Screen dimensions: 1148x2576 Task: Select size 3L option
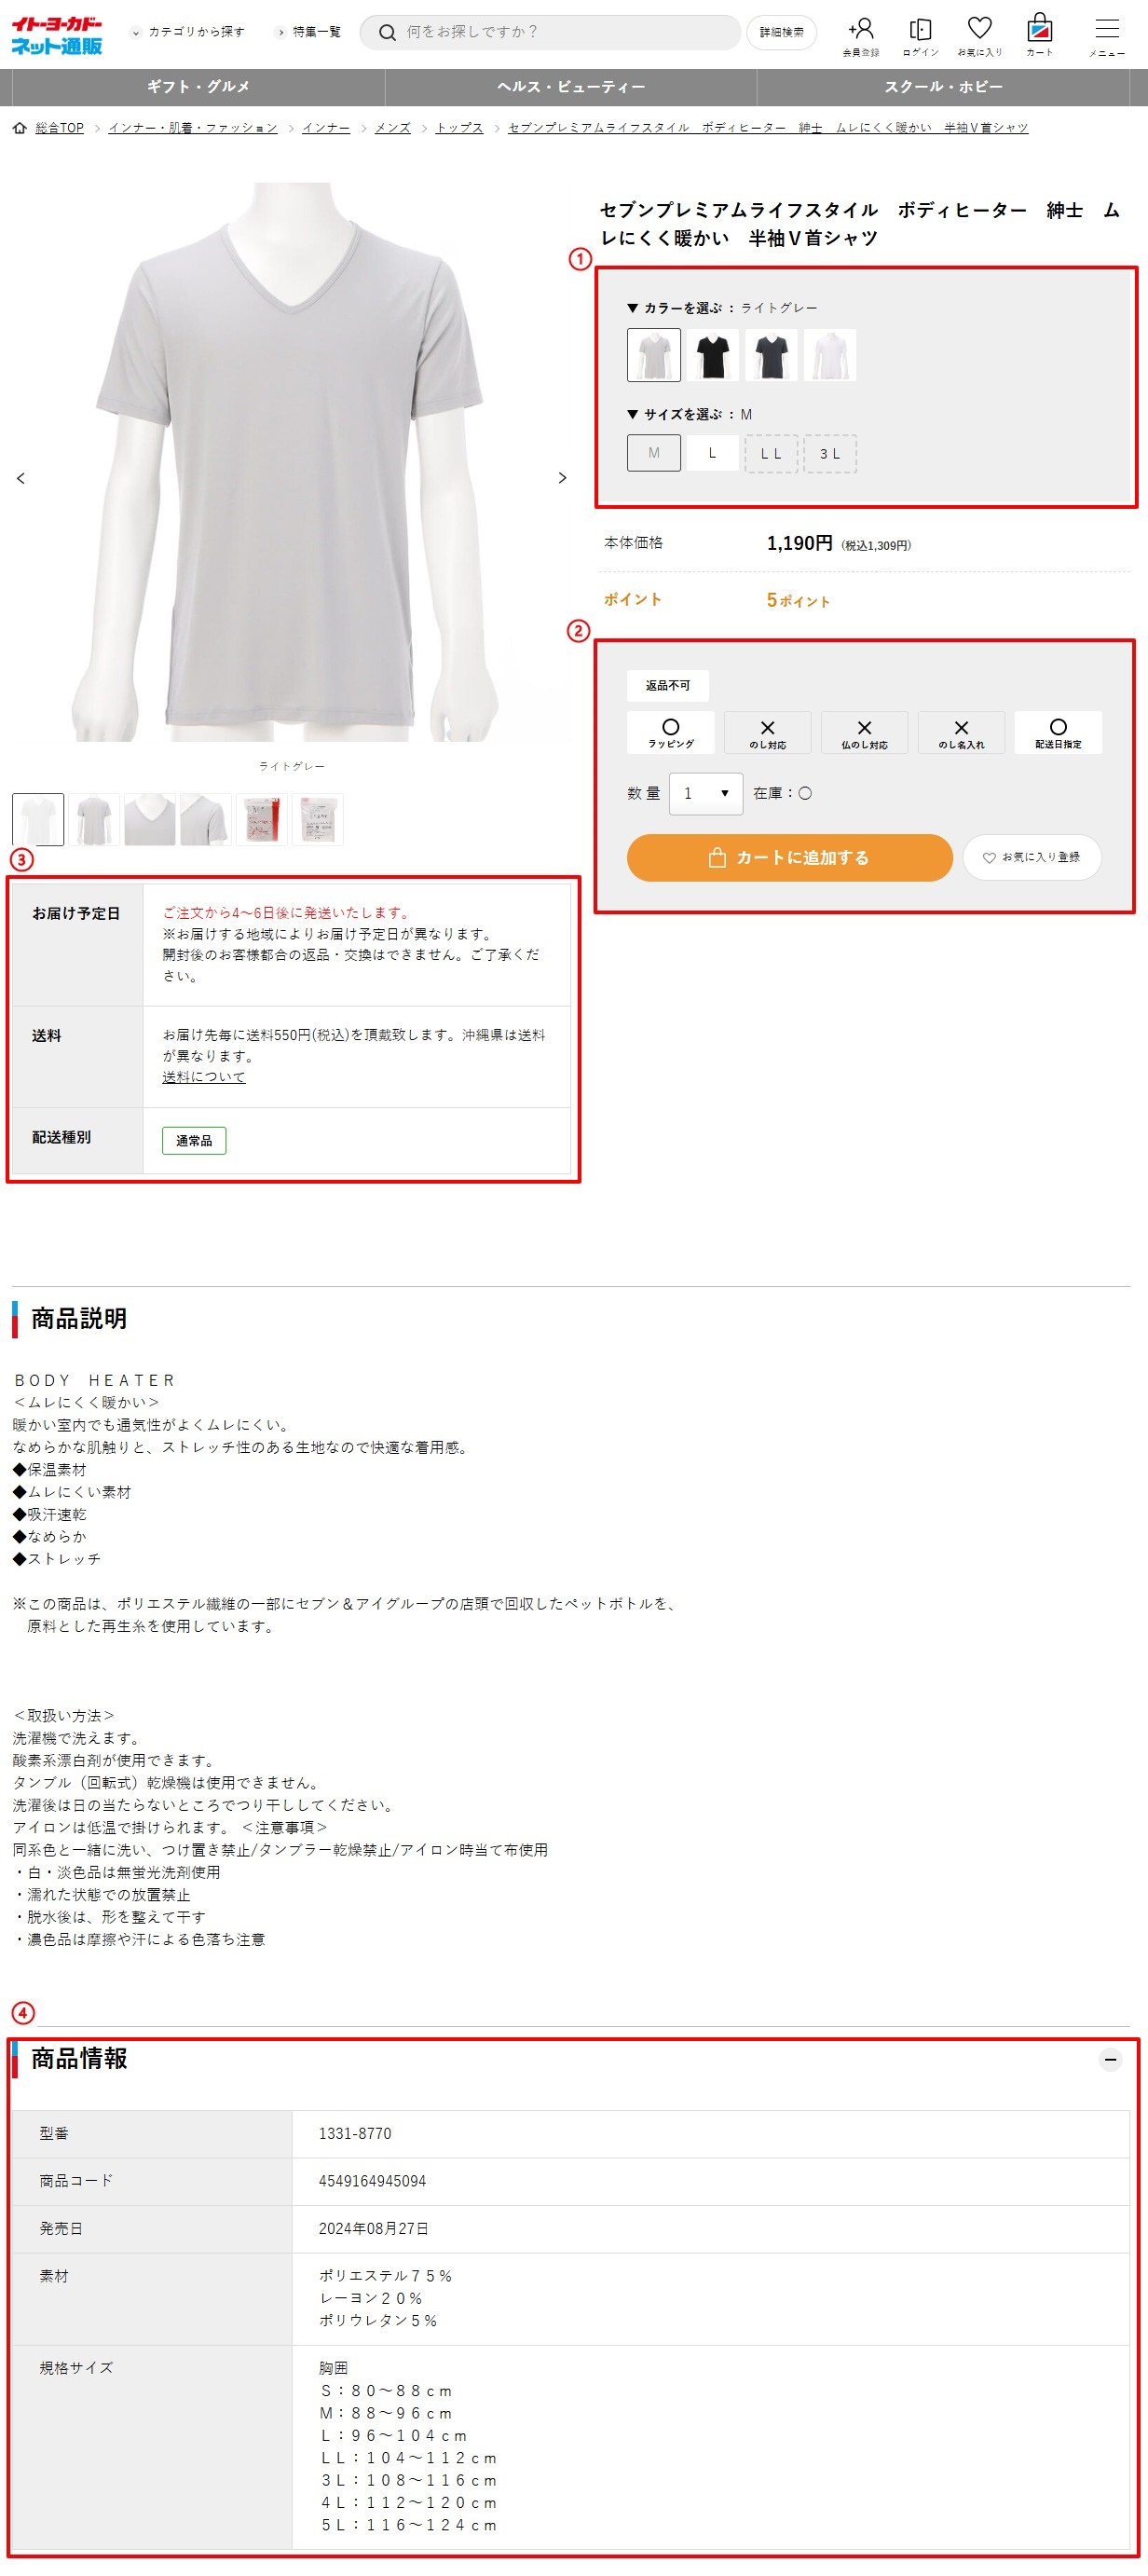pos(830,453)
